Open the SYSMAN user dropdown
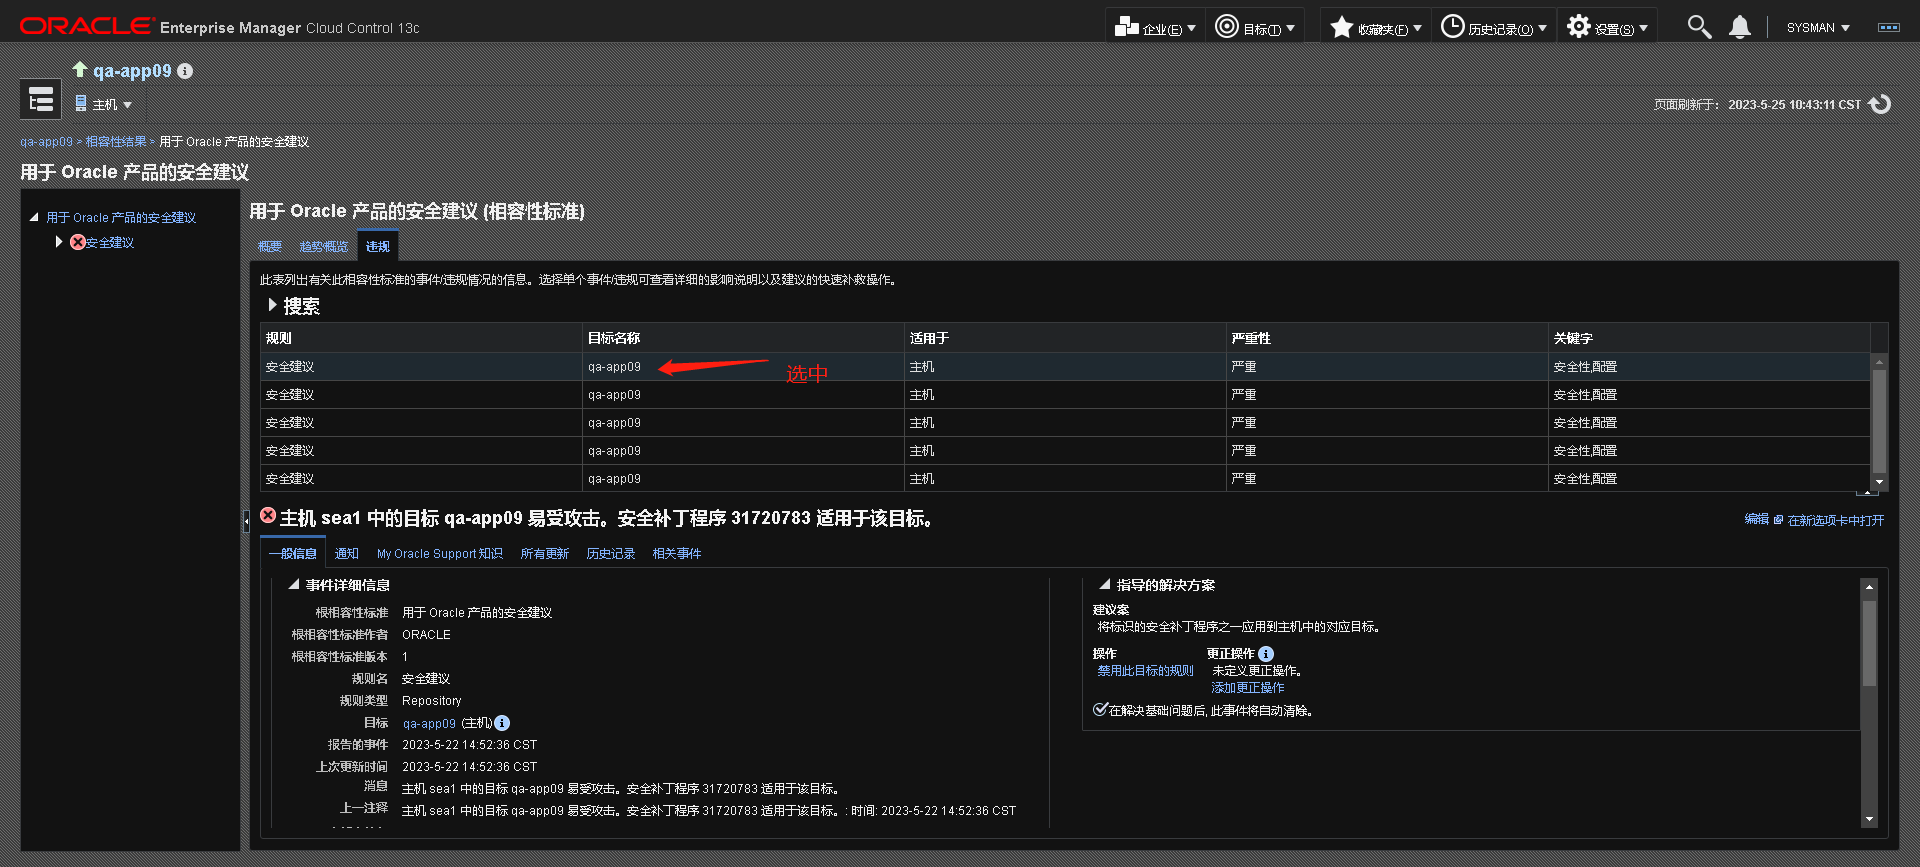Screen dimensions: 1920x867 [x=1818, y=28]
